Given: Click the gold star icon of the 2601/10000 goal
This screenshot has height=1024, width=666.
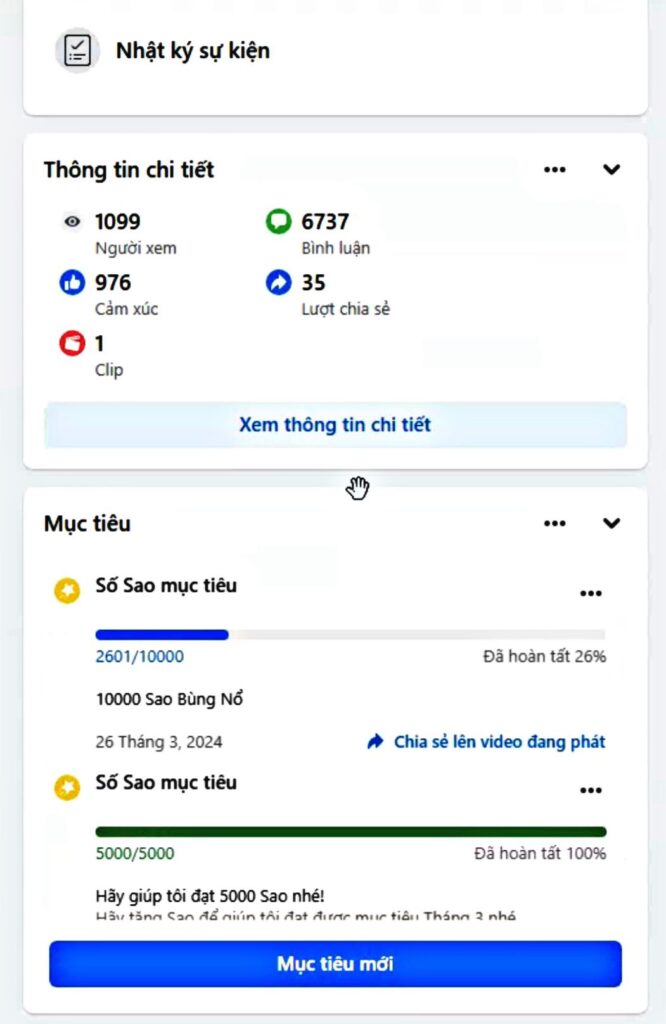Looking at the screenshot, I should click(x=67, y=591).
